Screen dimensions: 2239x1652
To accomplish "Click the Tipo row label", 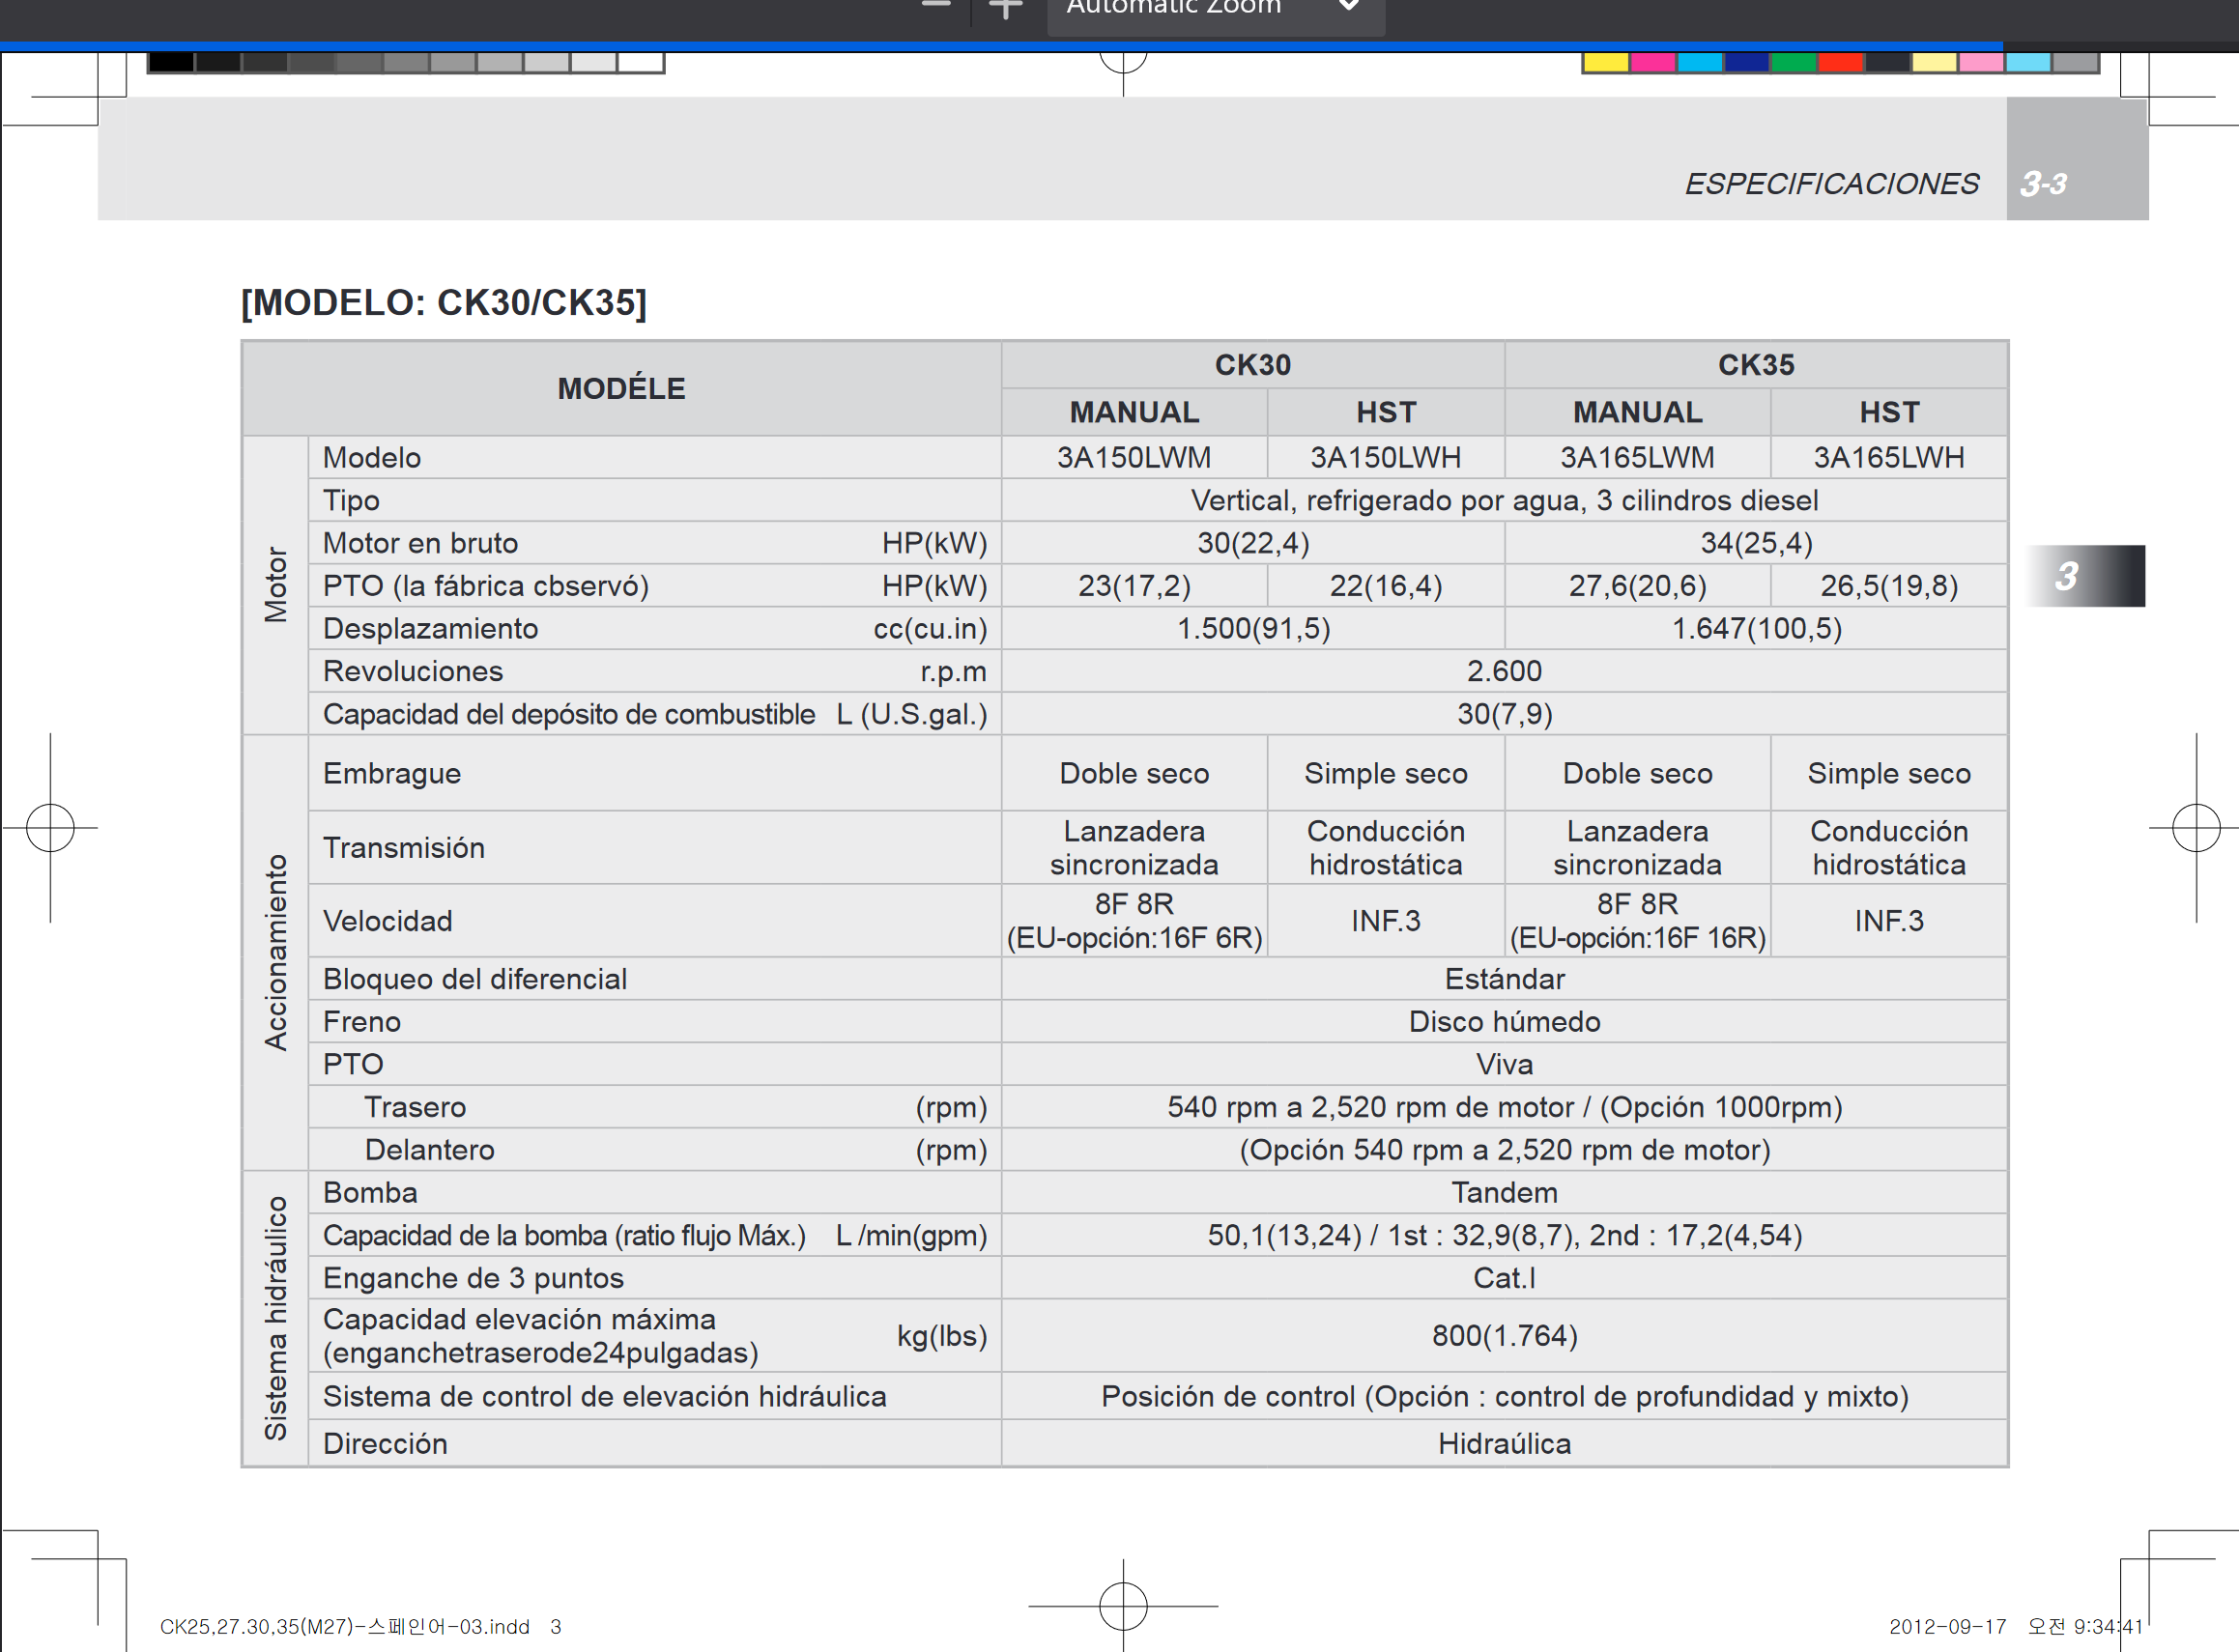I will (x=351, y=501).
